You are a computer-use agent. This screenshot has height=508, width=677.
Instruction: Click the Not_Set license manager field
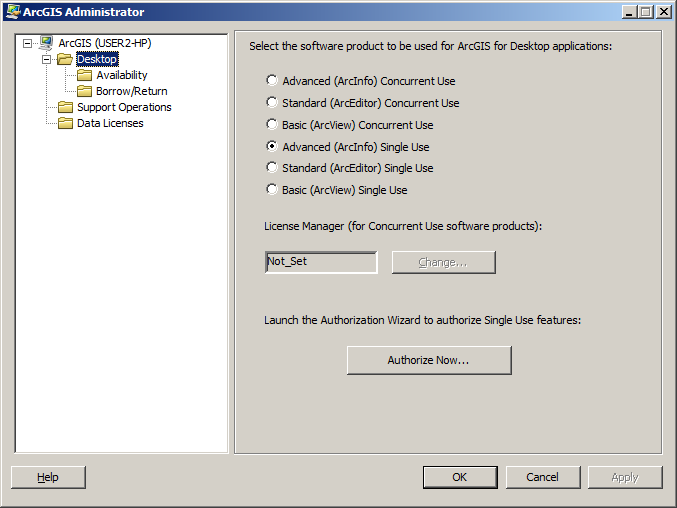[321, 262]
